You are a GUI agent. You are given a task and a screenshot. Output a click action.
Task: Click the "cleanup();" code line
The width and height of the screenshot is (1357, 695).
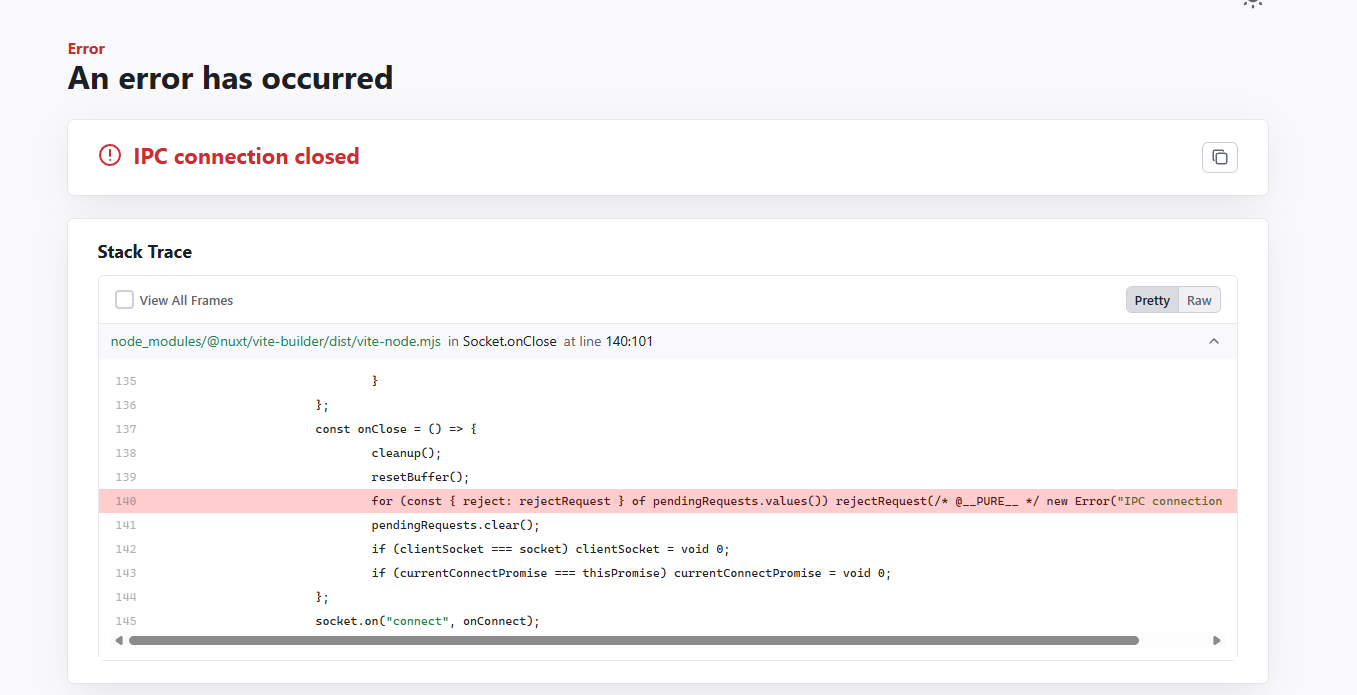[x=406, y=453]
